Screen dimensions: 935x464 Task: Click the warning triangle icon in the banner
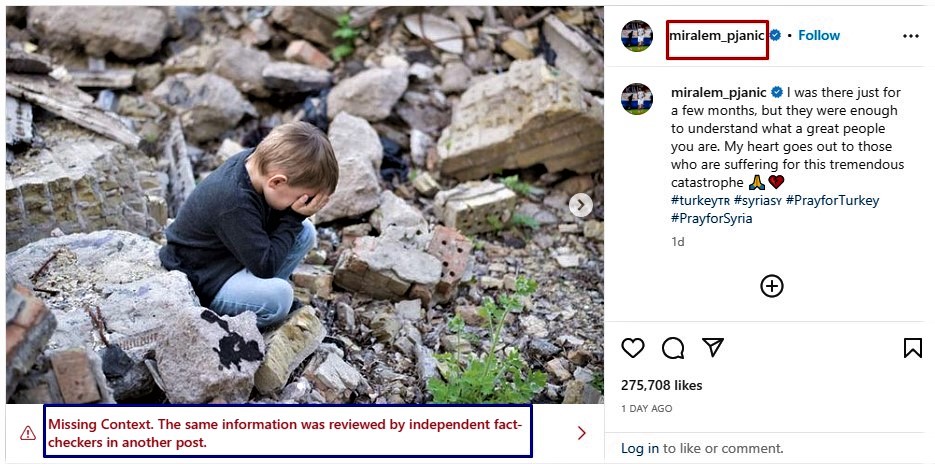(x=28, y=433)
